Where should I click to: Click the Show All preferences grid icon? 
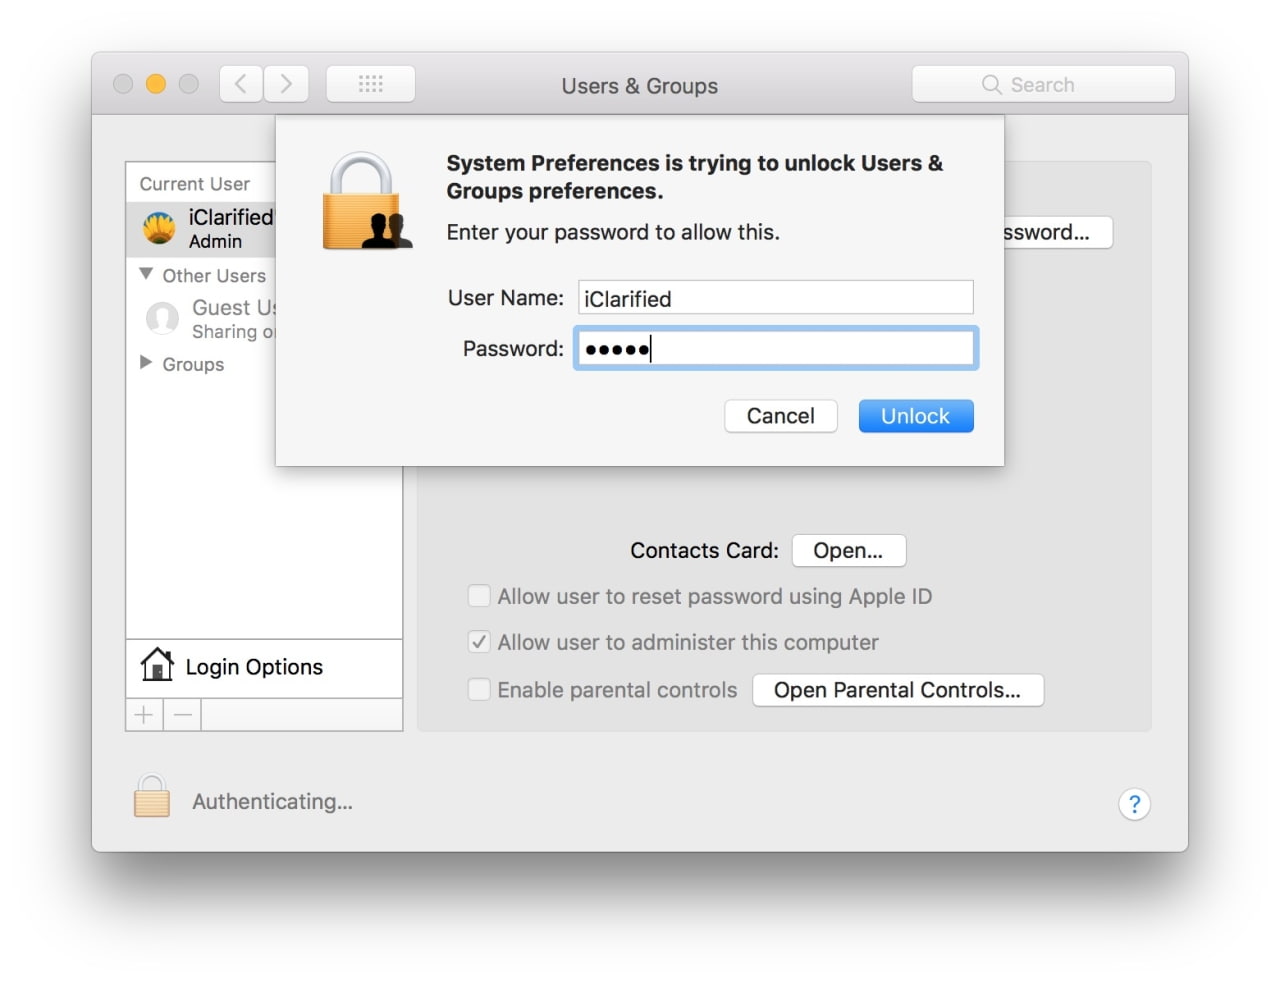(370, 84)
